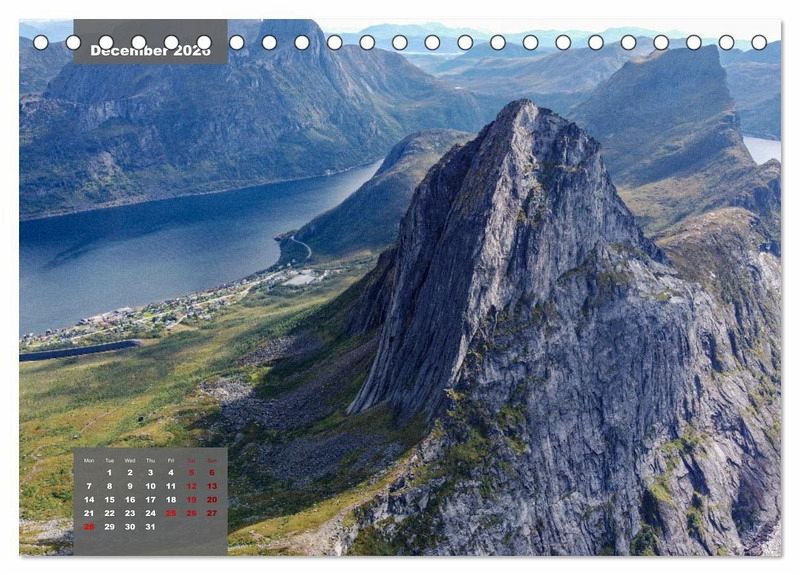
Task: Click date 22 in the calendar grid
Action: coord(109,513)
